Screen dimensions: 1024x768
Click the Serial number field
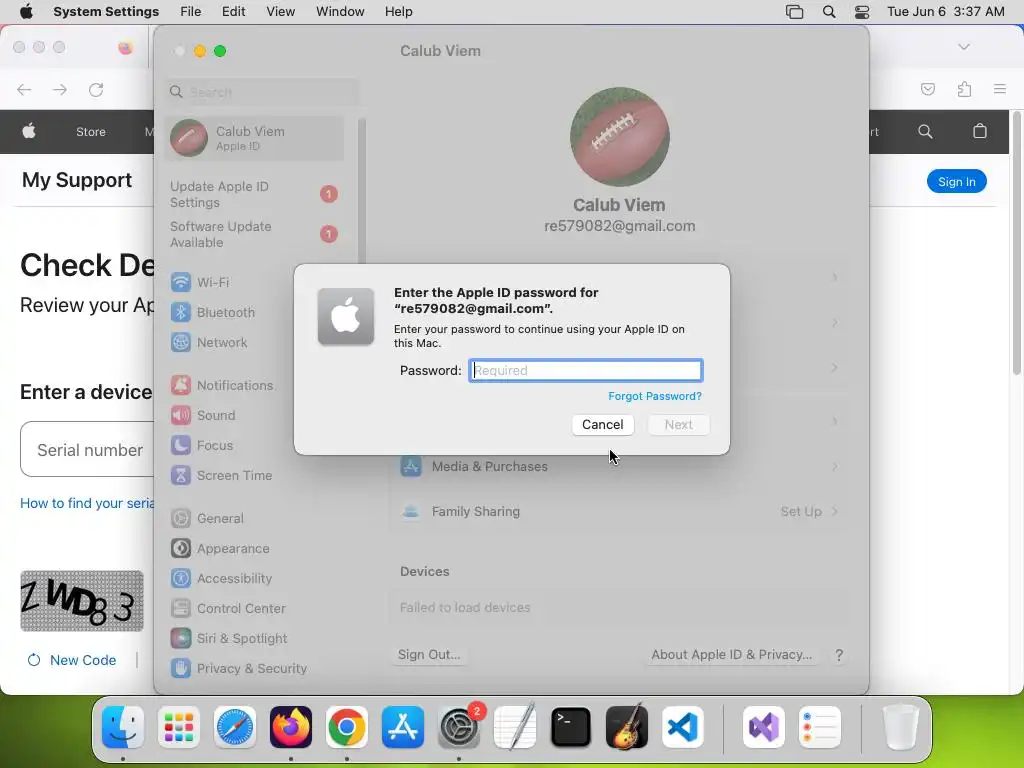(x=88, y=449)
